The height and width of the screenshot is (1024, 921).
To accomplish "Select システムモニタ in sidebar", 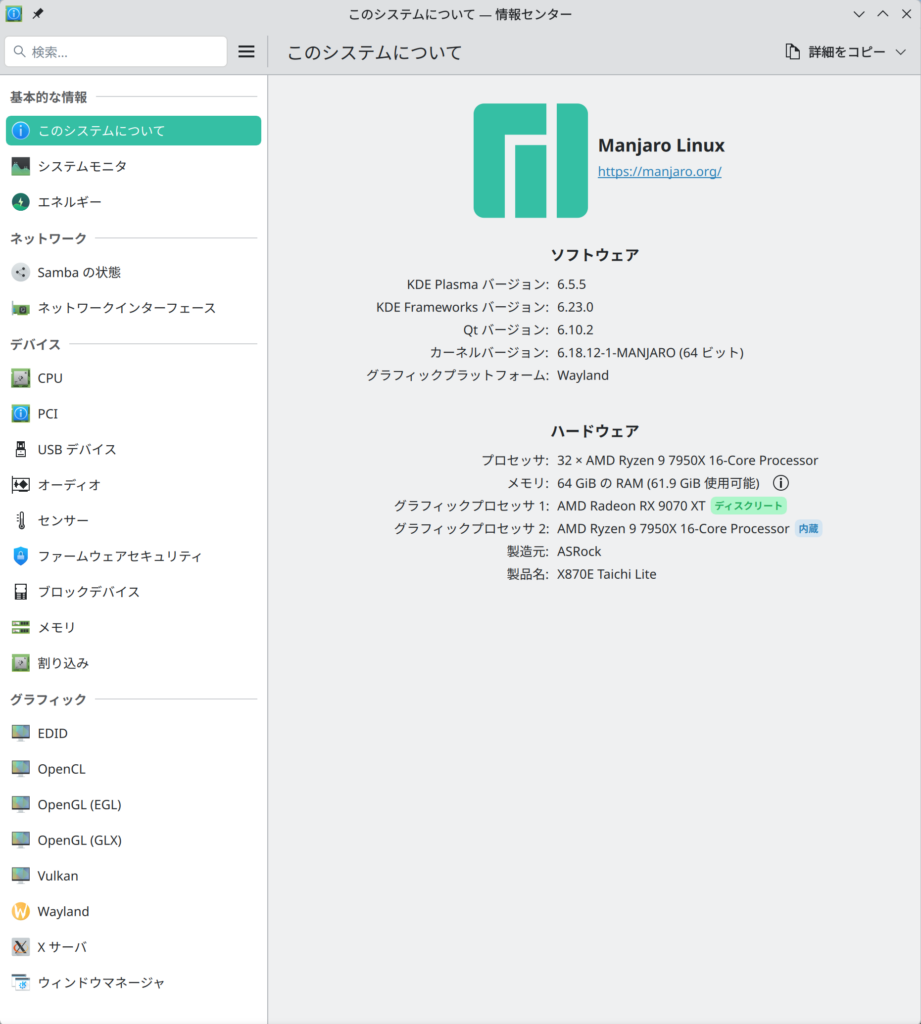I will [82, 166].
